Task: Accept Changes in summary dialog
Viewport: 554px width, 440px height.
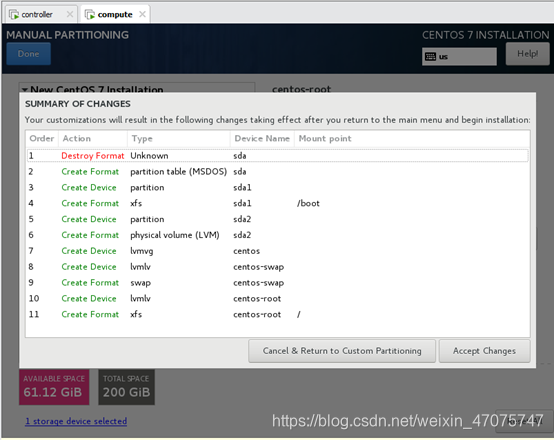Action: click(484, 351)
